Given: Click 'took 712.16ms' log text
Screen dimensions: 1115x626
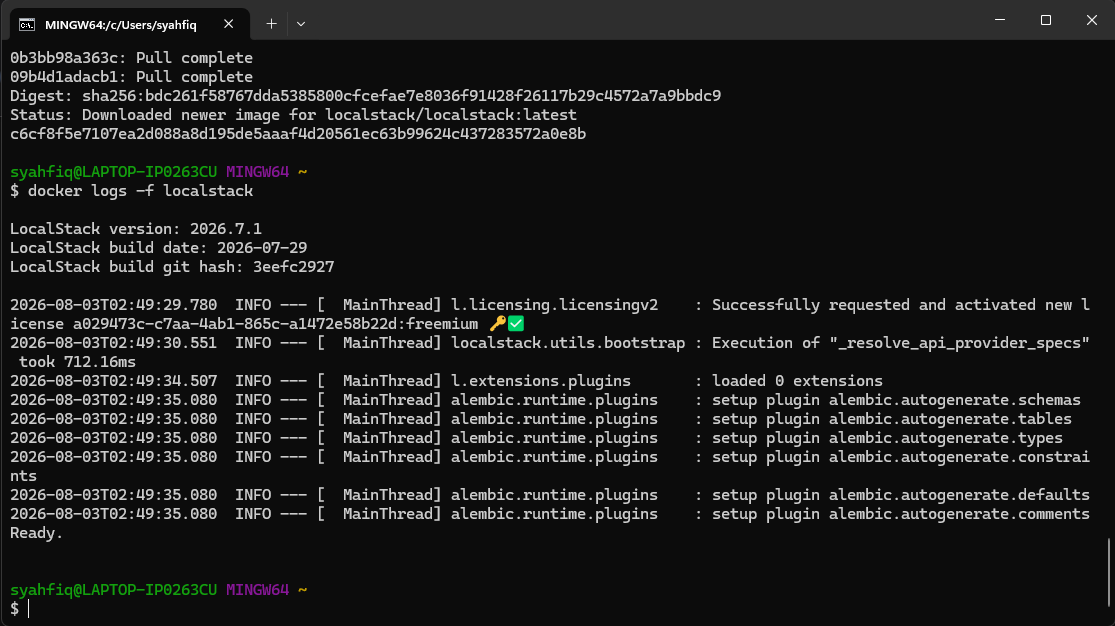Looking at the screenshot, I should tap(77, 362).
